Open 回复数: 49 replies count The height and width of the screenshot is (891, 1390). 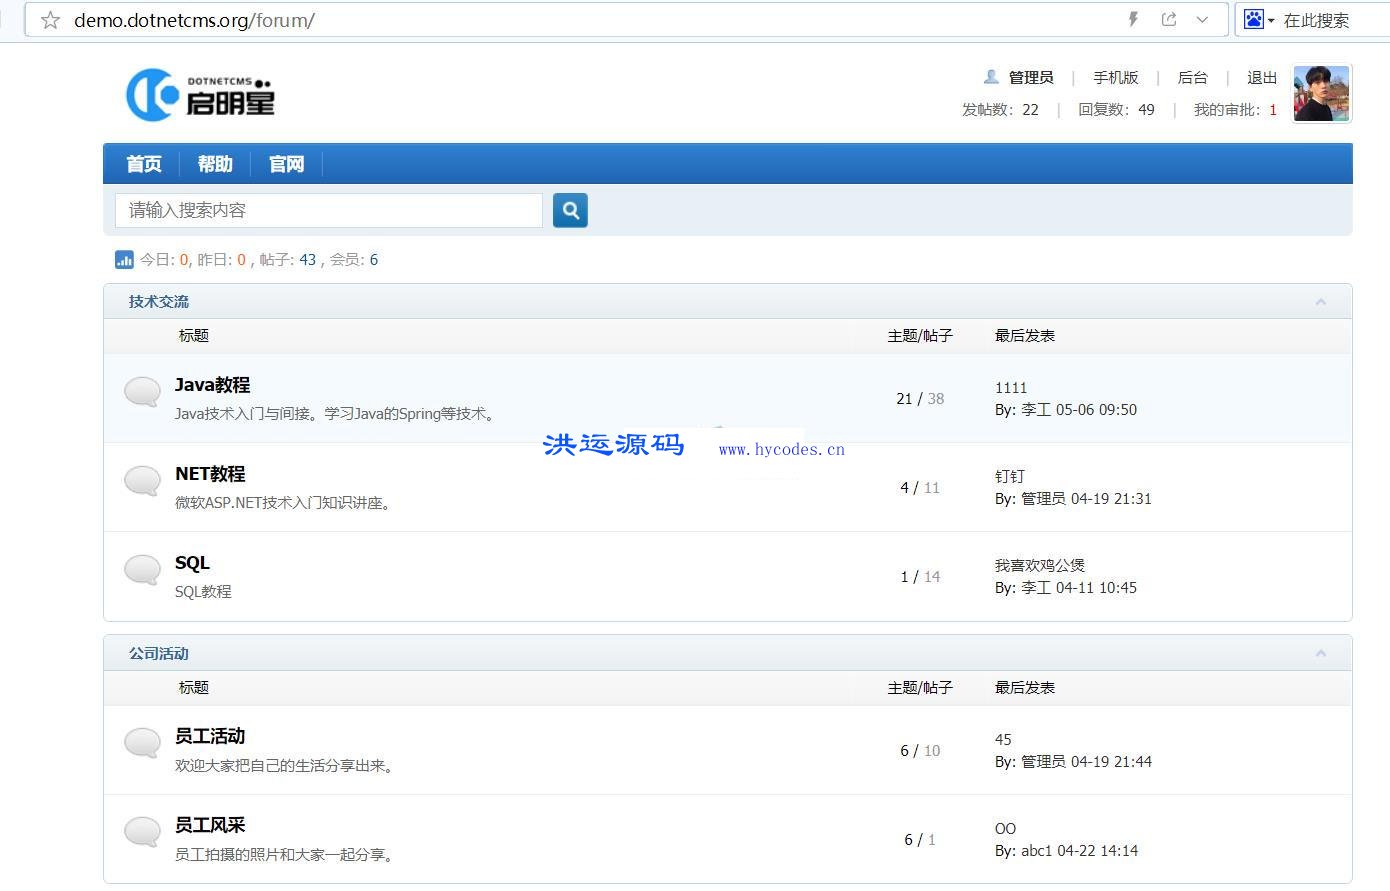coord(1116,110)
